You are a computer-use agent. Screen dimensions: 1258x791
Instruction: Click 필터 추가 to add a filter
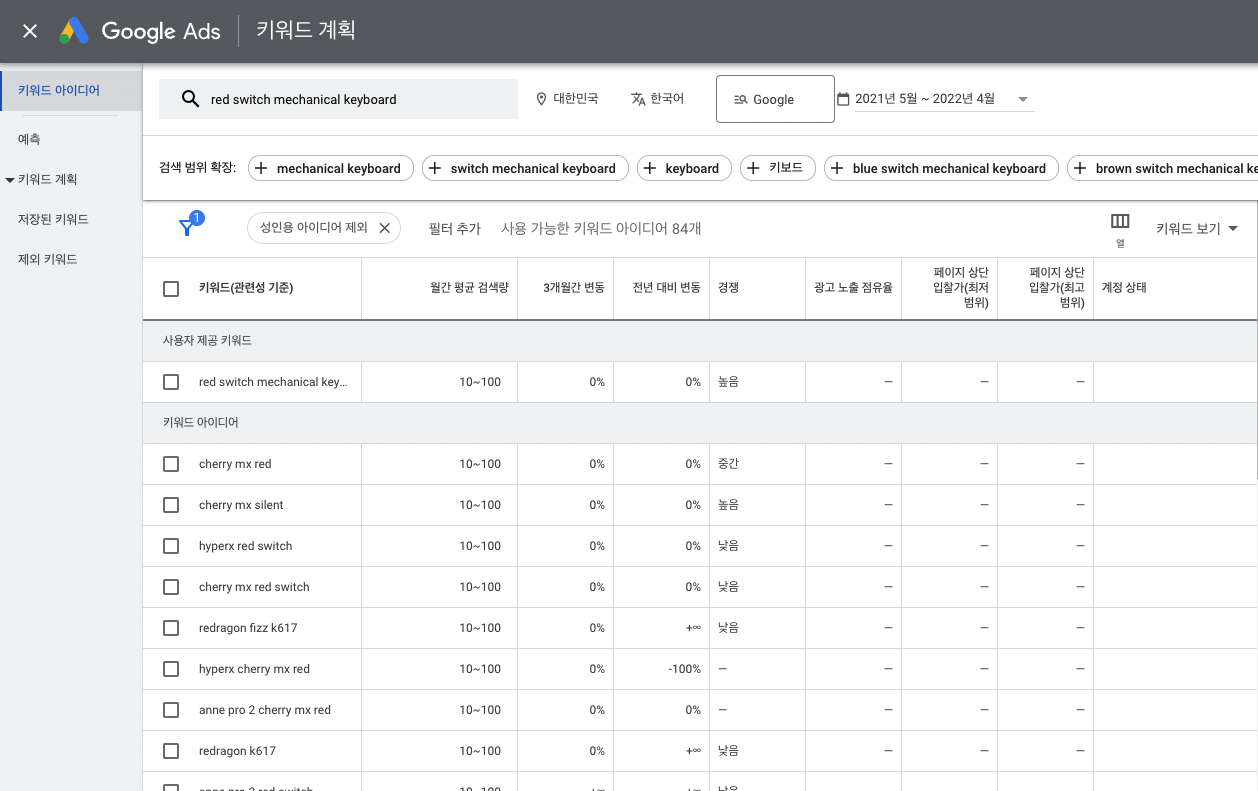click(454, 229)
